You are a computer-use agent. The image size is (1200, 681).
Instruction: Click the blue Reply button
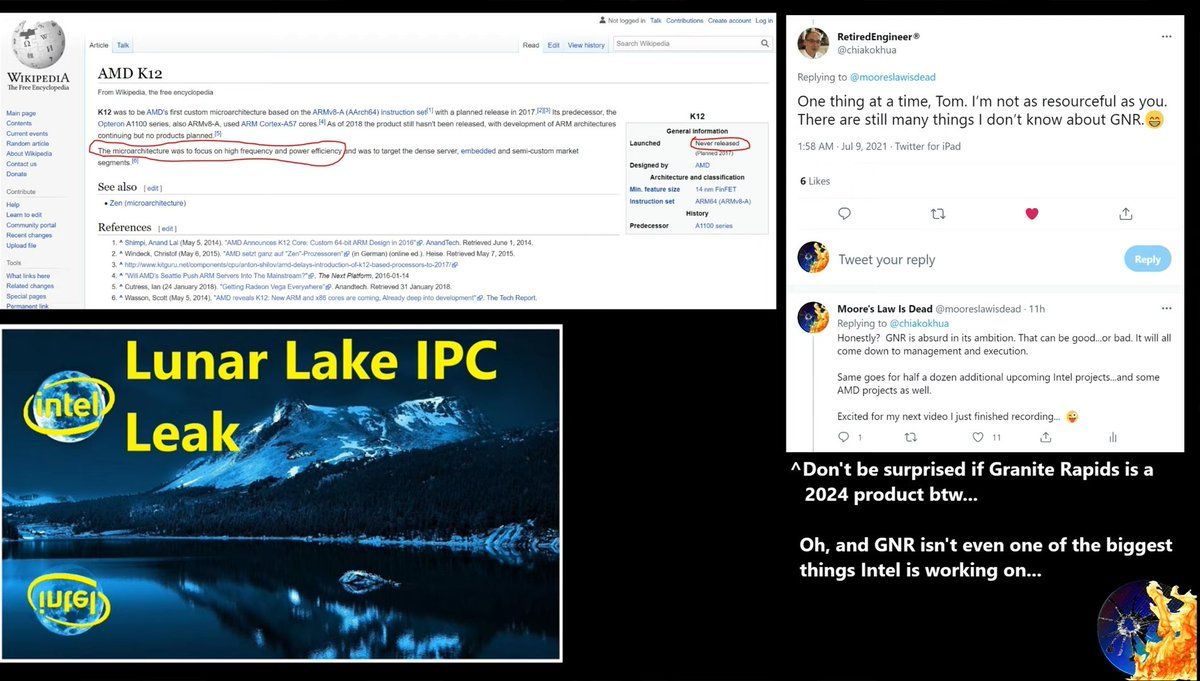click(x=1147, y=259)
